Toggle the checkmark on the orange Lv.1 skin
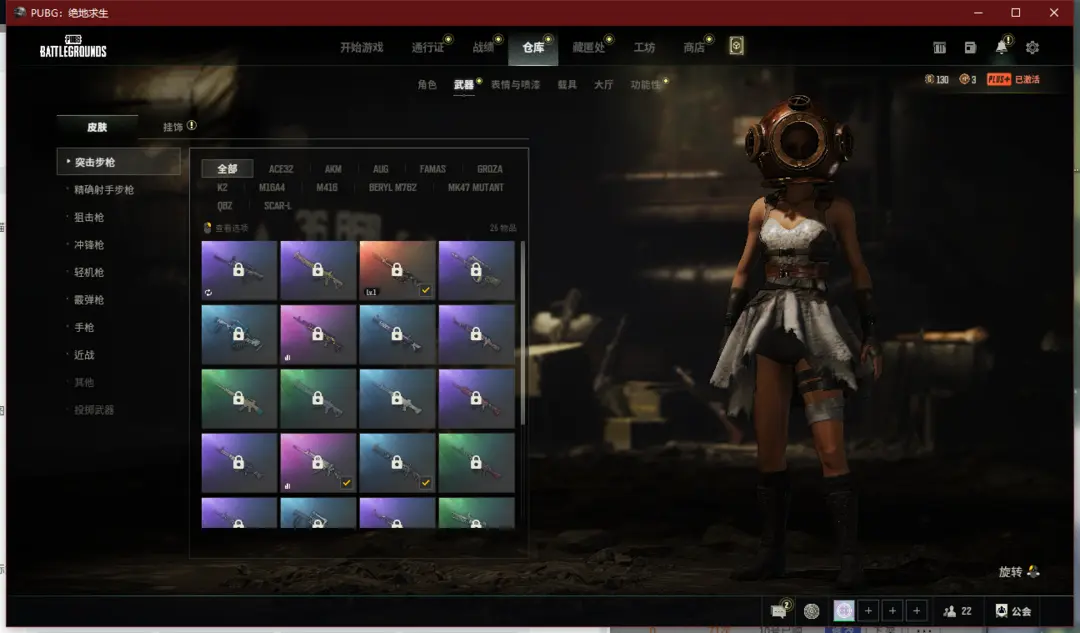The height and width of the screenshot is (633, 1080). click(426, 291)
